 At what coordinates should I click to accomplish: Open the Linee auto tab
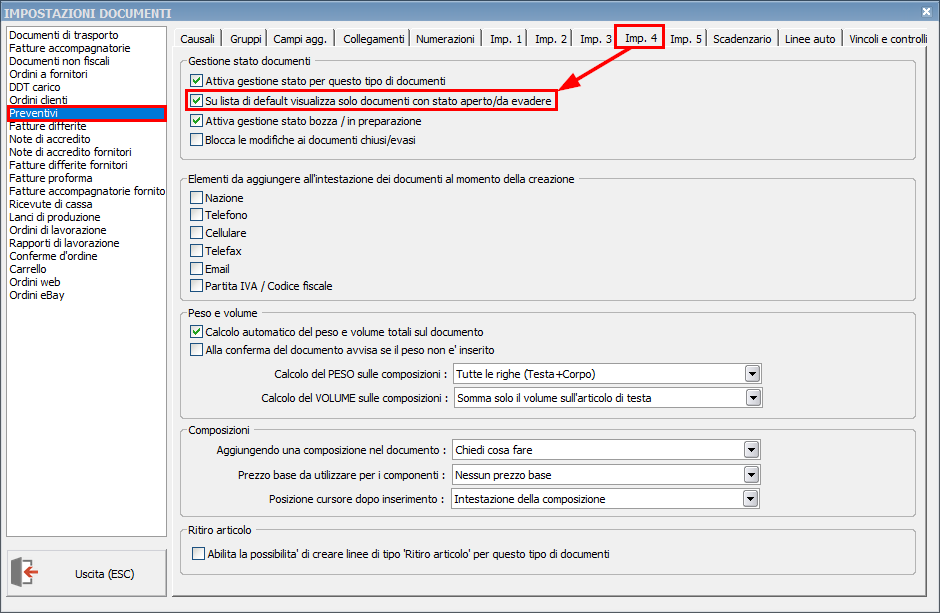810,39
